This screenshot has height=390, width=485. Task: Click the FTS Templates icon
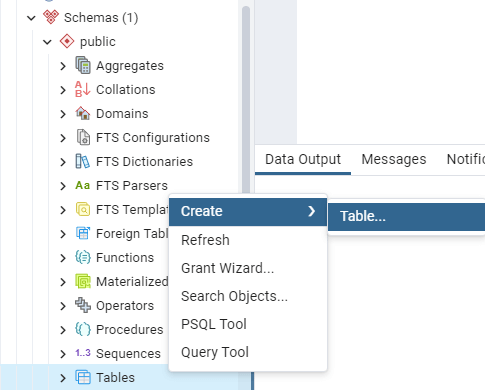pos(83,209)
